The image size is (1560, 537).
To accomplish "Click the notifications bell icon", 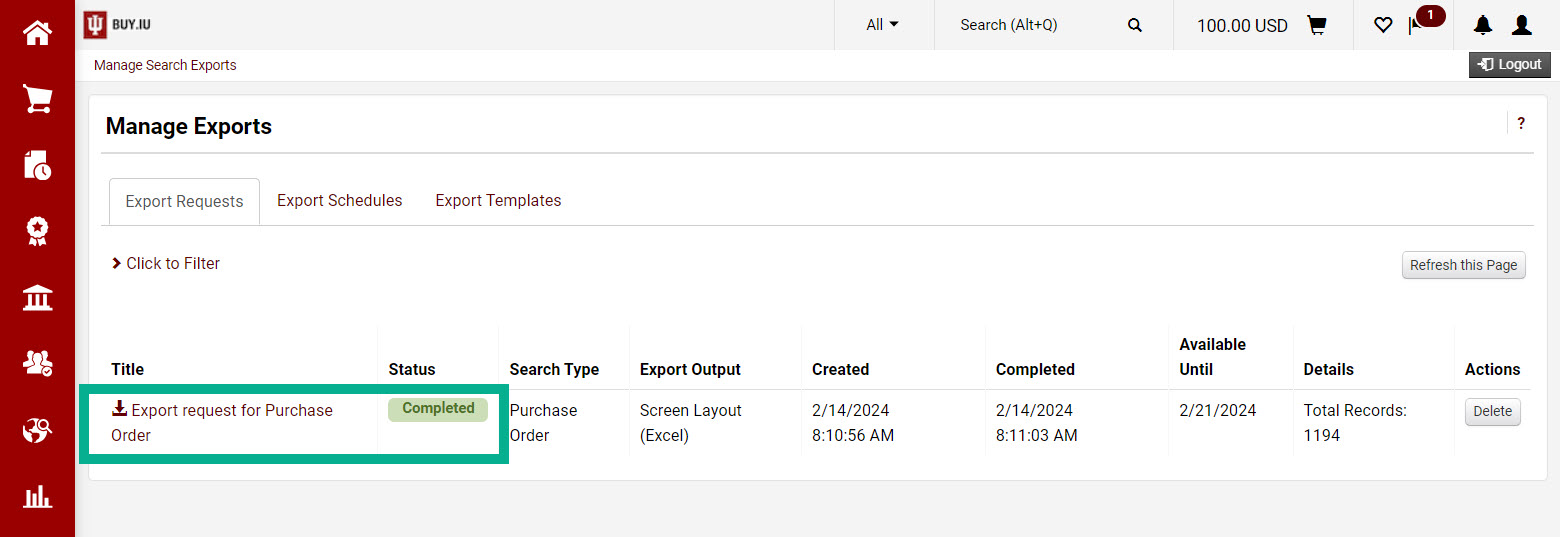I will pos(1483,25).
